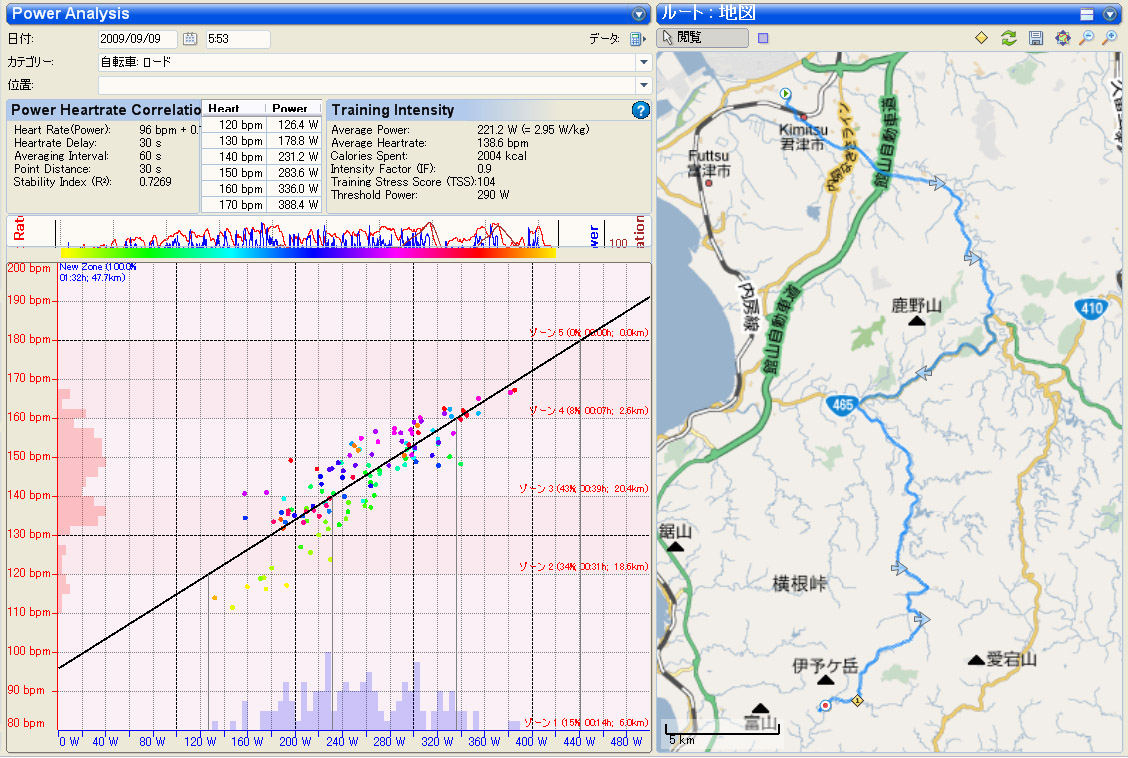1128x758 pixels.
Task: Refresh the route map
Action: click(x=1009, y=38)
